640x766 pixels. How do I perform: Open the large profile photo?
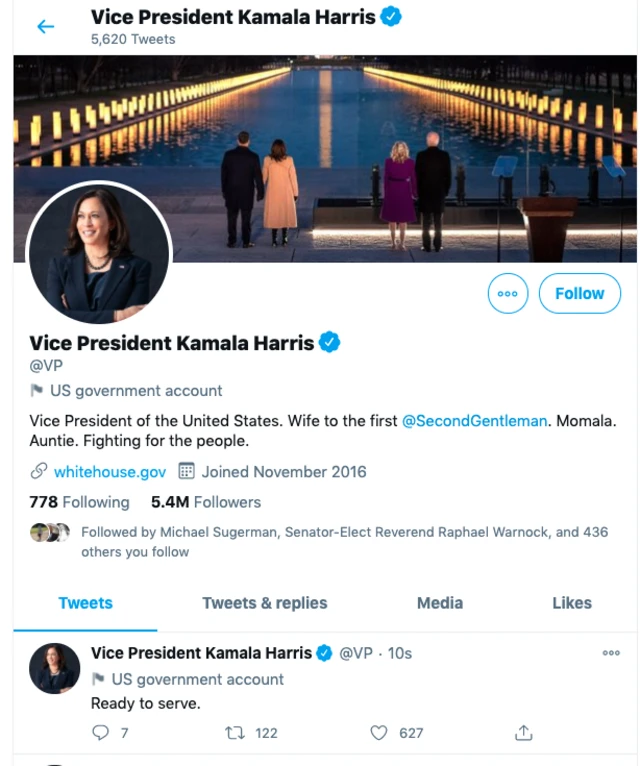click(99, 253)
